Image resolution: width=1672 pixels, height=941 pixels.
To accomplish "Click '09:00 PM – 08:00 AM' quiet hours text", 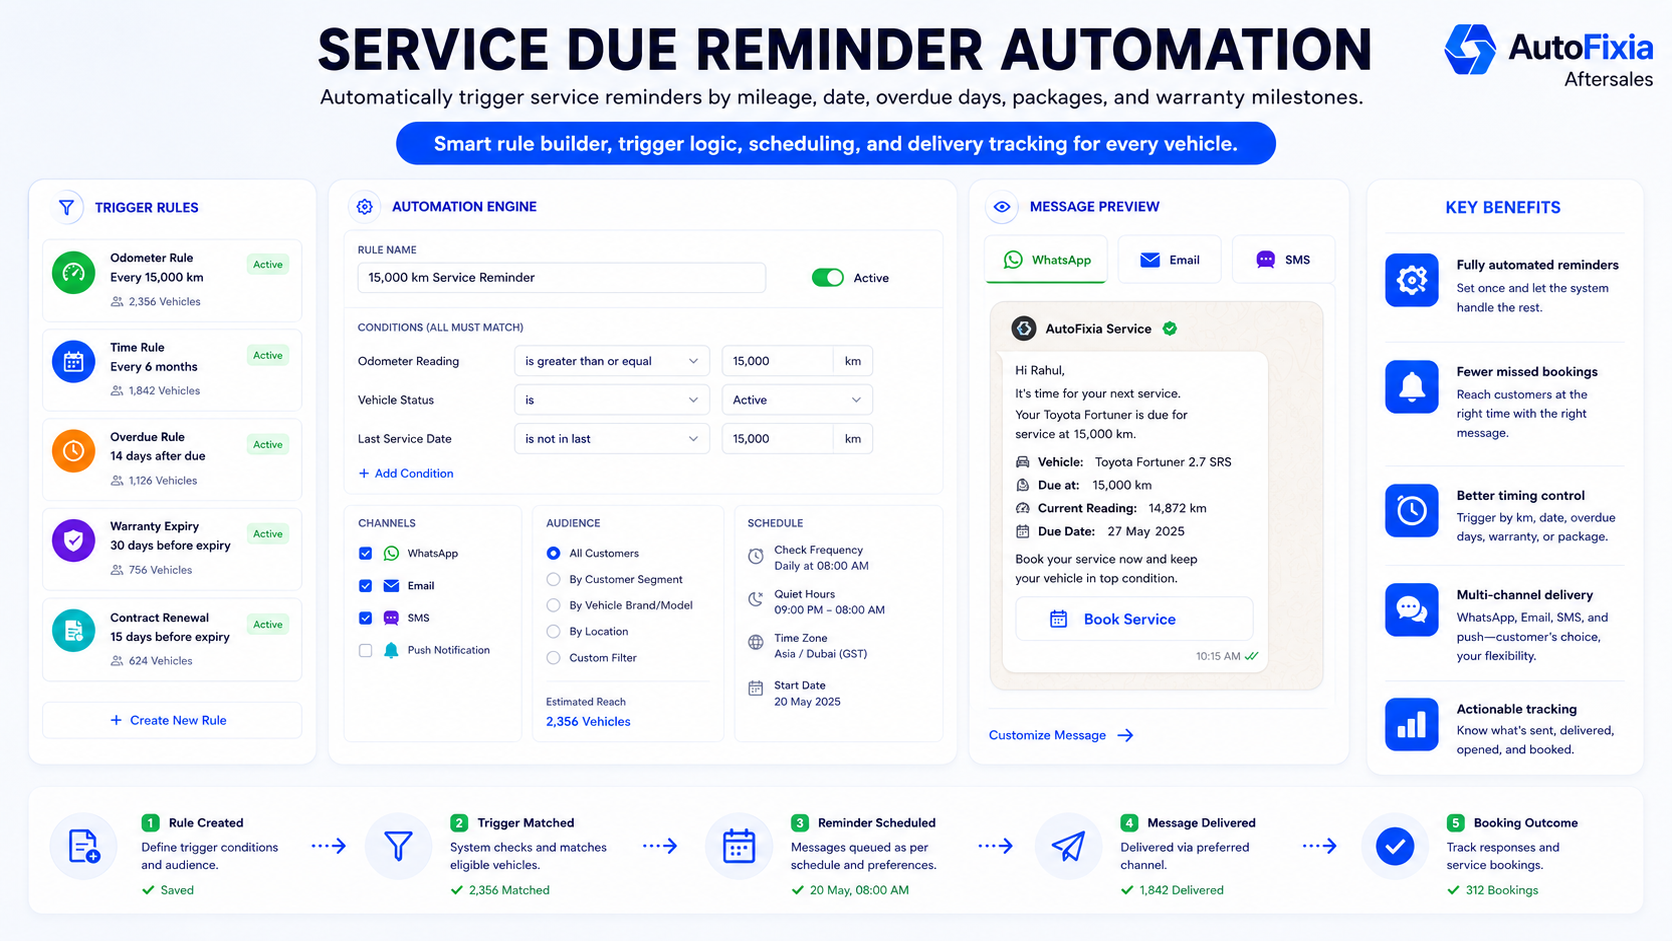I will pyautogui.click(x=829, y=610).
